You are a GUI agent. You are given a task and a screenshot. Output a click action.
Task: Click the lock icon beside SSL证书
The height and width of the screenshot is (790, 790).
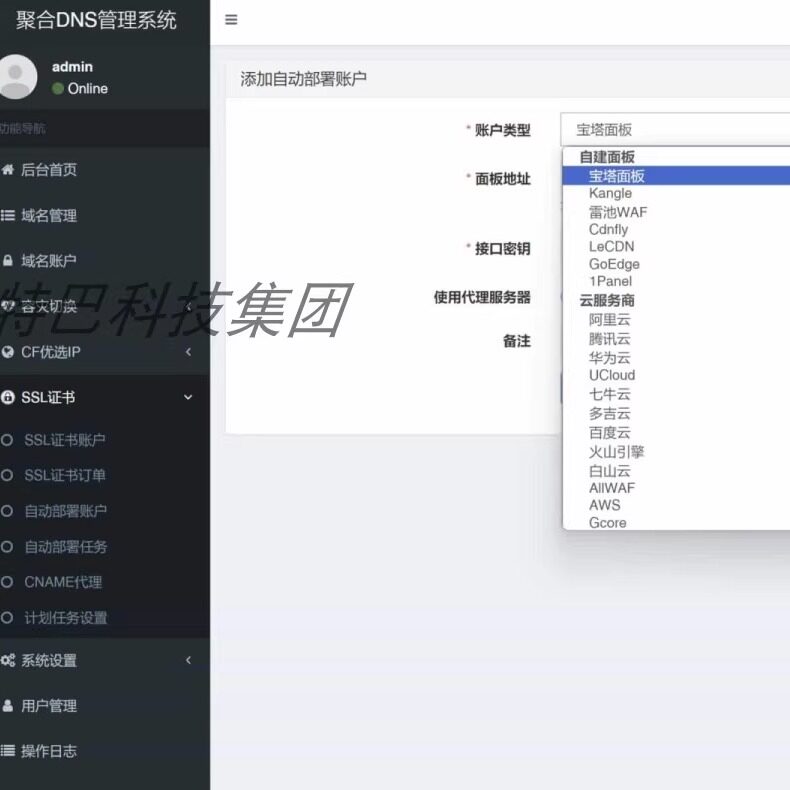(8, 398)
